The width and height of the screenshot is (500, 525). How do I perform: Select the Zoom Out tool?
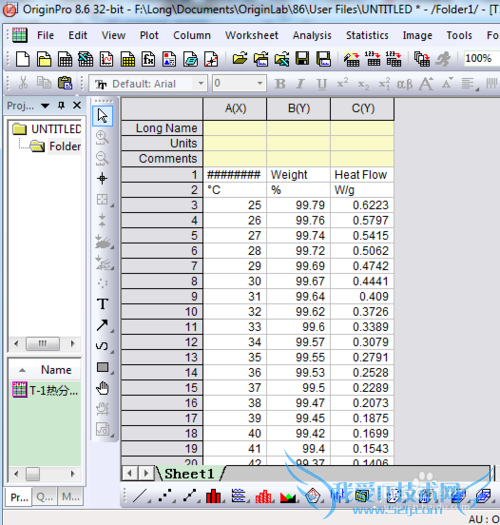click(102, 158)
